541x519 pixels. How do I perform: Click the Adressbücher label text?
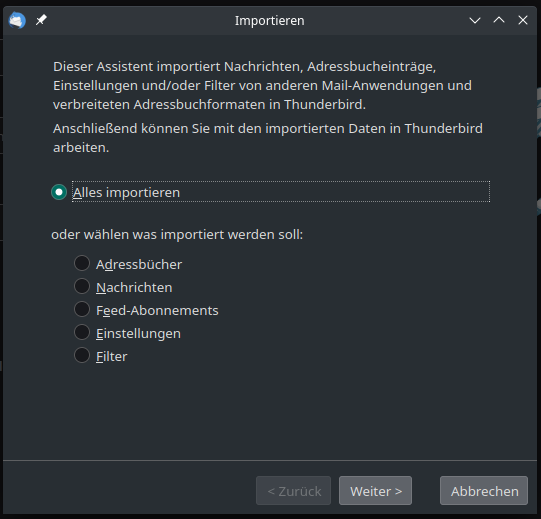click(139, 265)
